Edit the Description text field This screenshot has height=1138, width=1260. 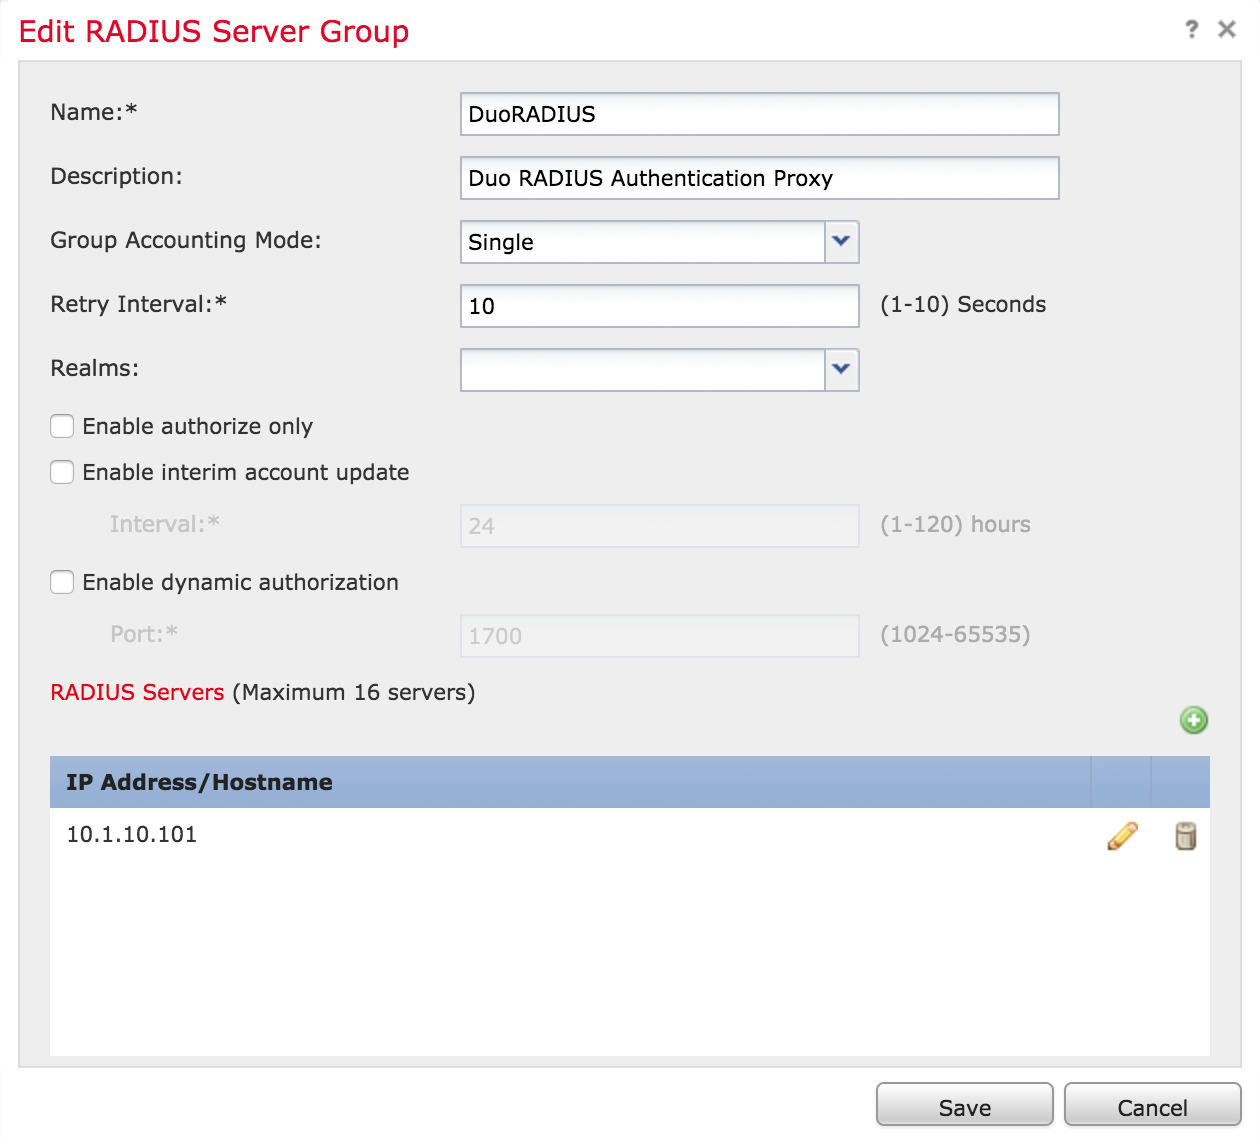(x=758, y=178)
